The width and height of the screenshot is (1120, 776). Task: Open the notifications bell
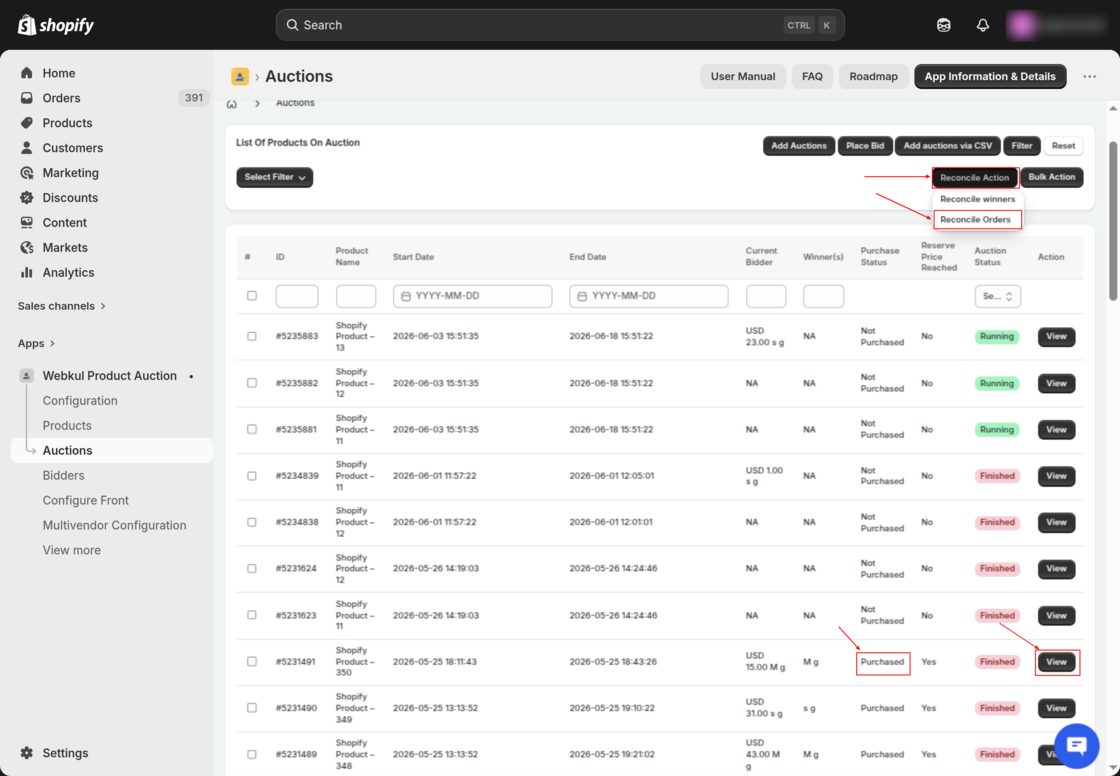point(983,25)
